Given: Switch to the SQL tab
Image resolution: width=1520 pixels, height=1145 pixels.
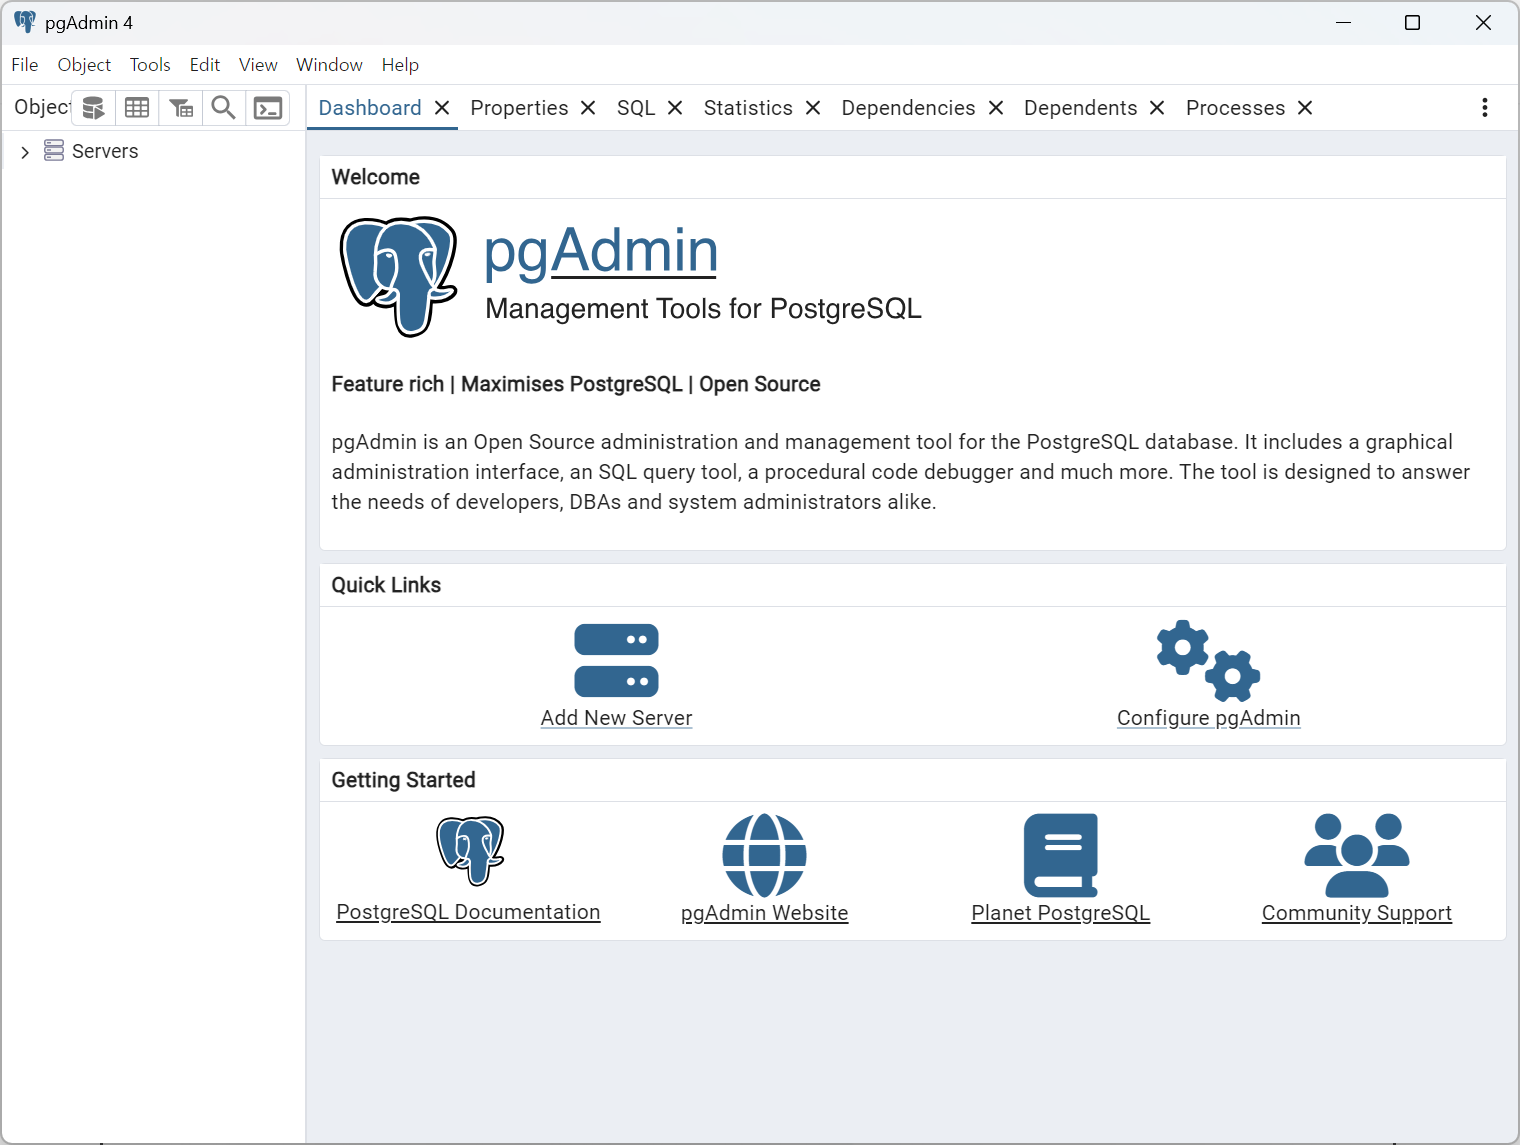Looking at the screenshot, I should pos(636,108).
